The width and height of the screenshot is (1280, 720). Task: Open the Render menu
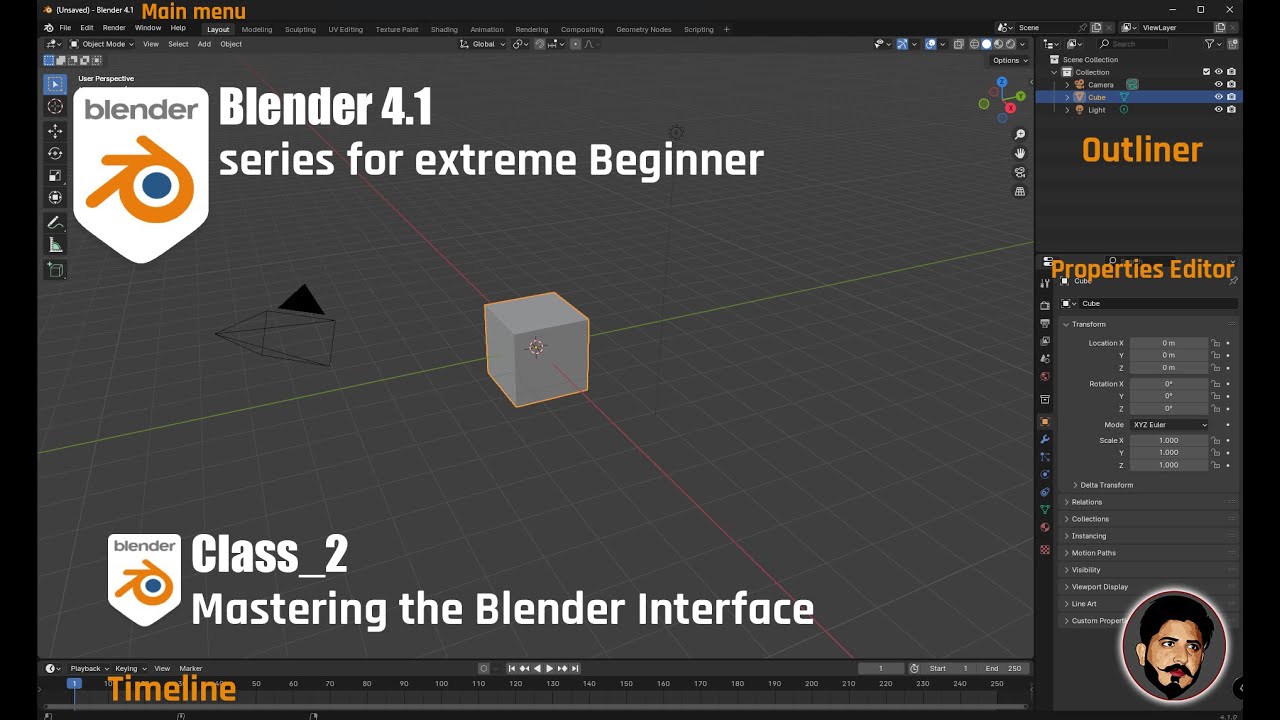pos(114,28)
